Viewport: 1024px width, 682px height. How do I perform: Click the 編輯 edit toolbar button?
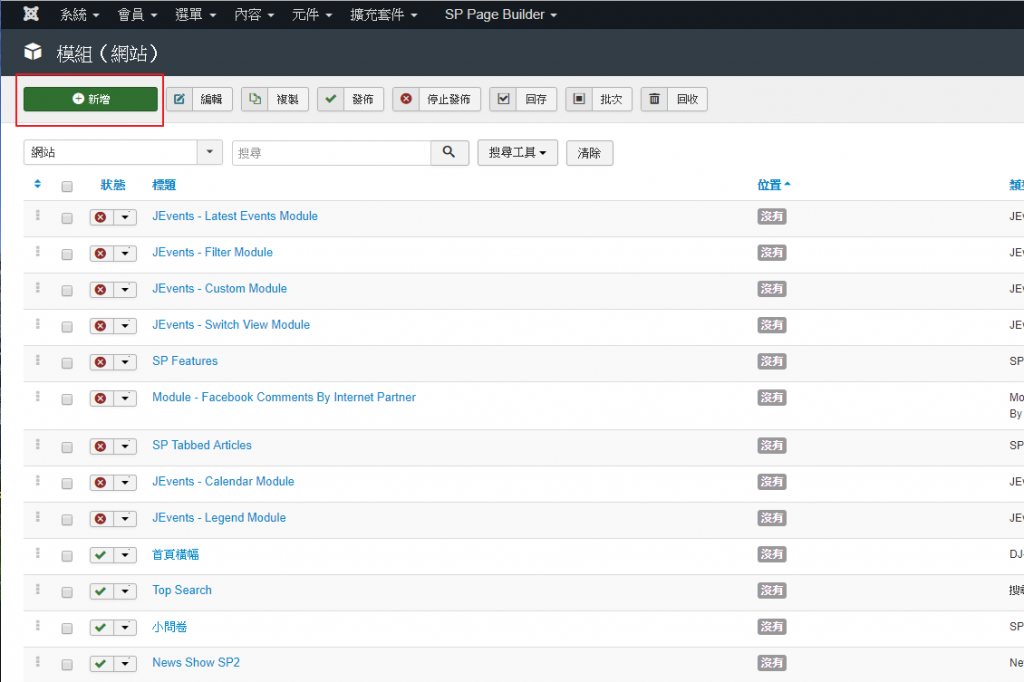click(x=199, y=99)
